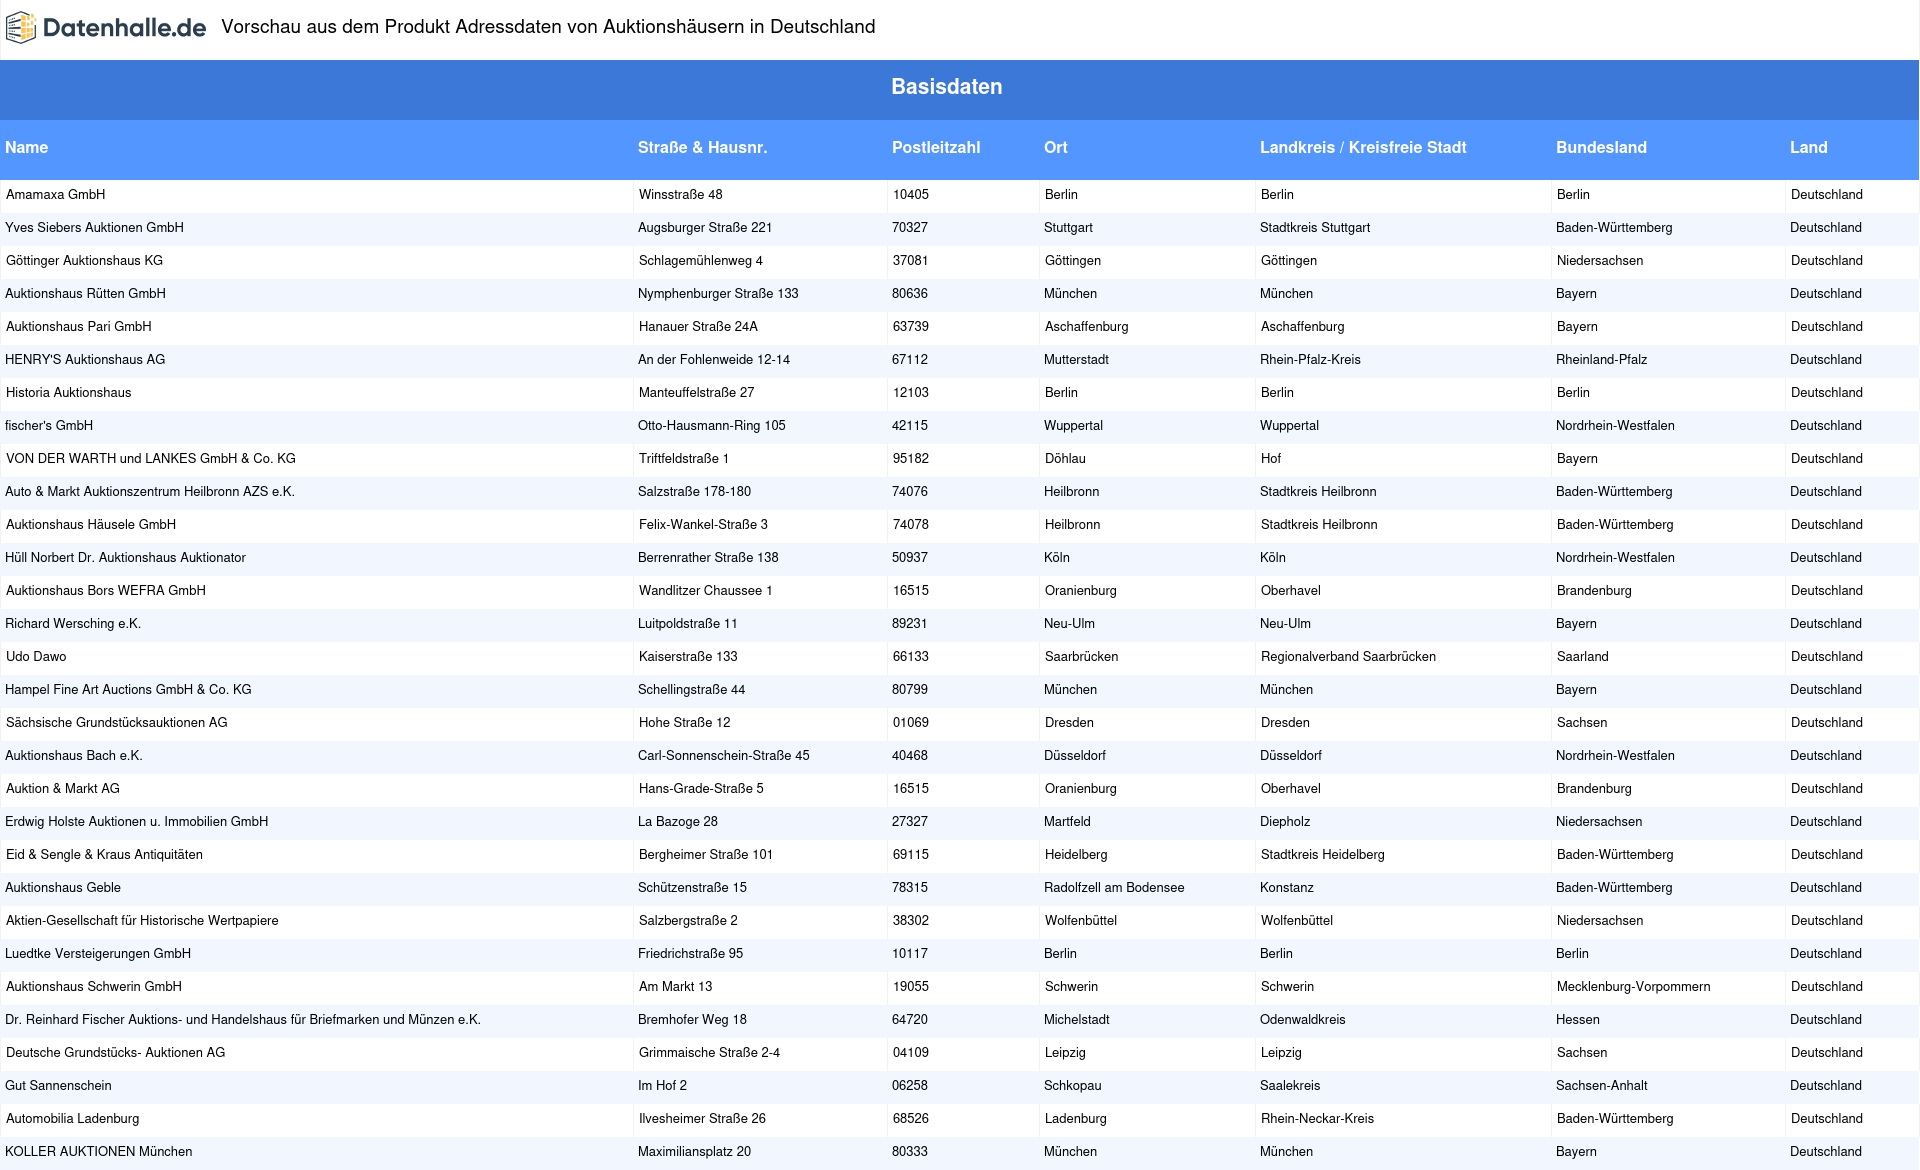Image resolution: width=1920 pixels, height=1170 pixels.
Task: Click address Nymphenburger Straße 133
Action: click(718, 294)
